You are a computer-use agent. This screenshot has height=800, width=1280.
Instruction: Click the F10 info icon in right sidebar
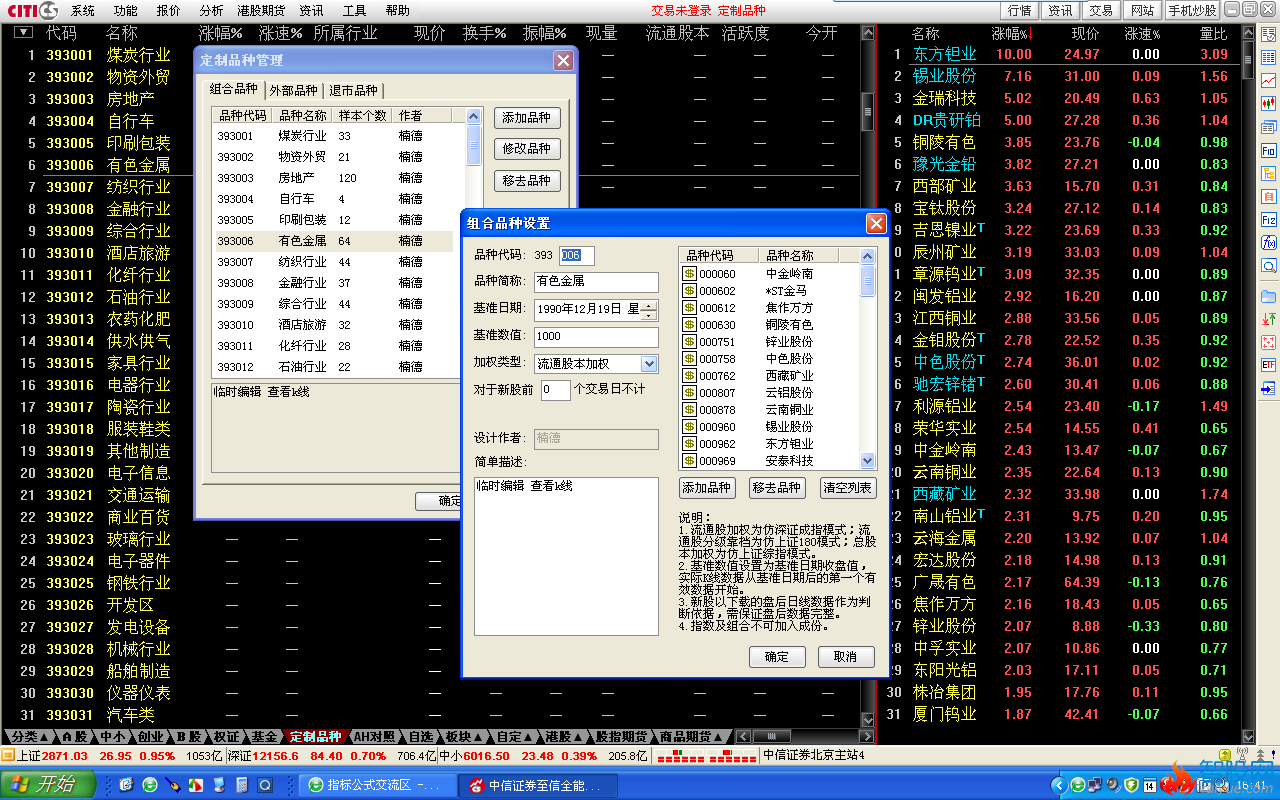1268,150
